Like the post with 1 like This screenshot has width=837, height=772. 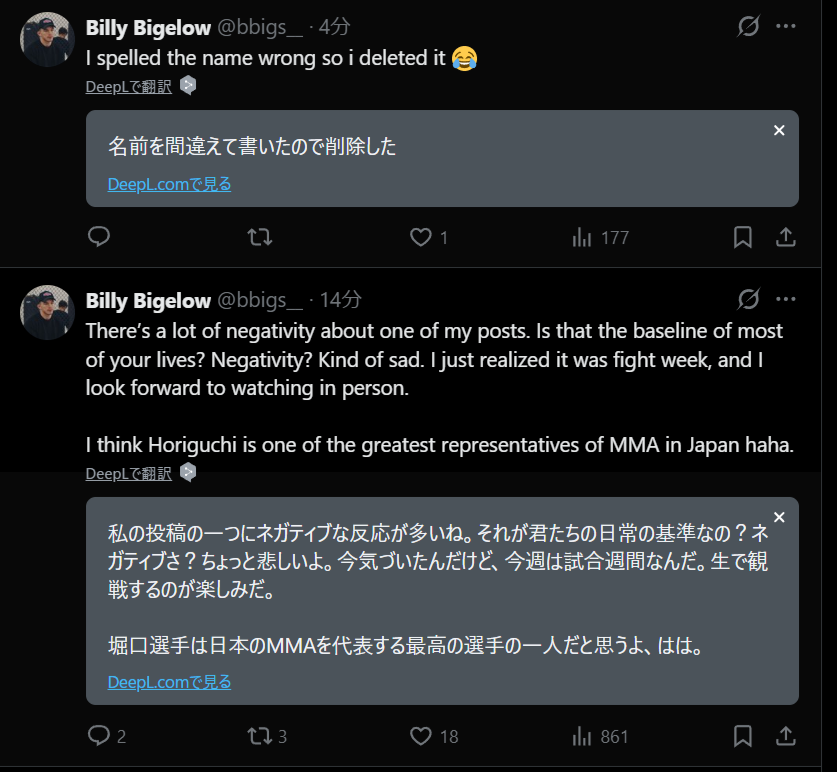point(421,237)
